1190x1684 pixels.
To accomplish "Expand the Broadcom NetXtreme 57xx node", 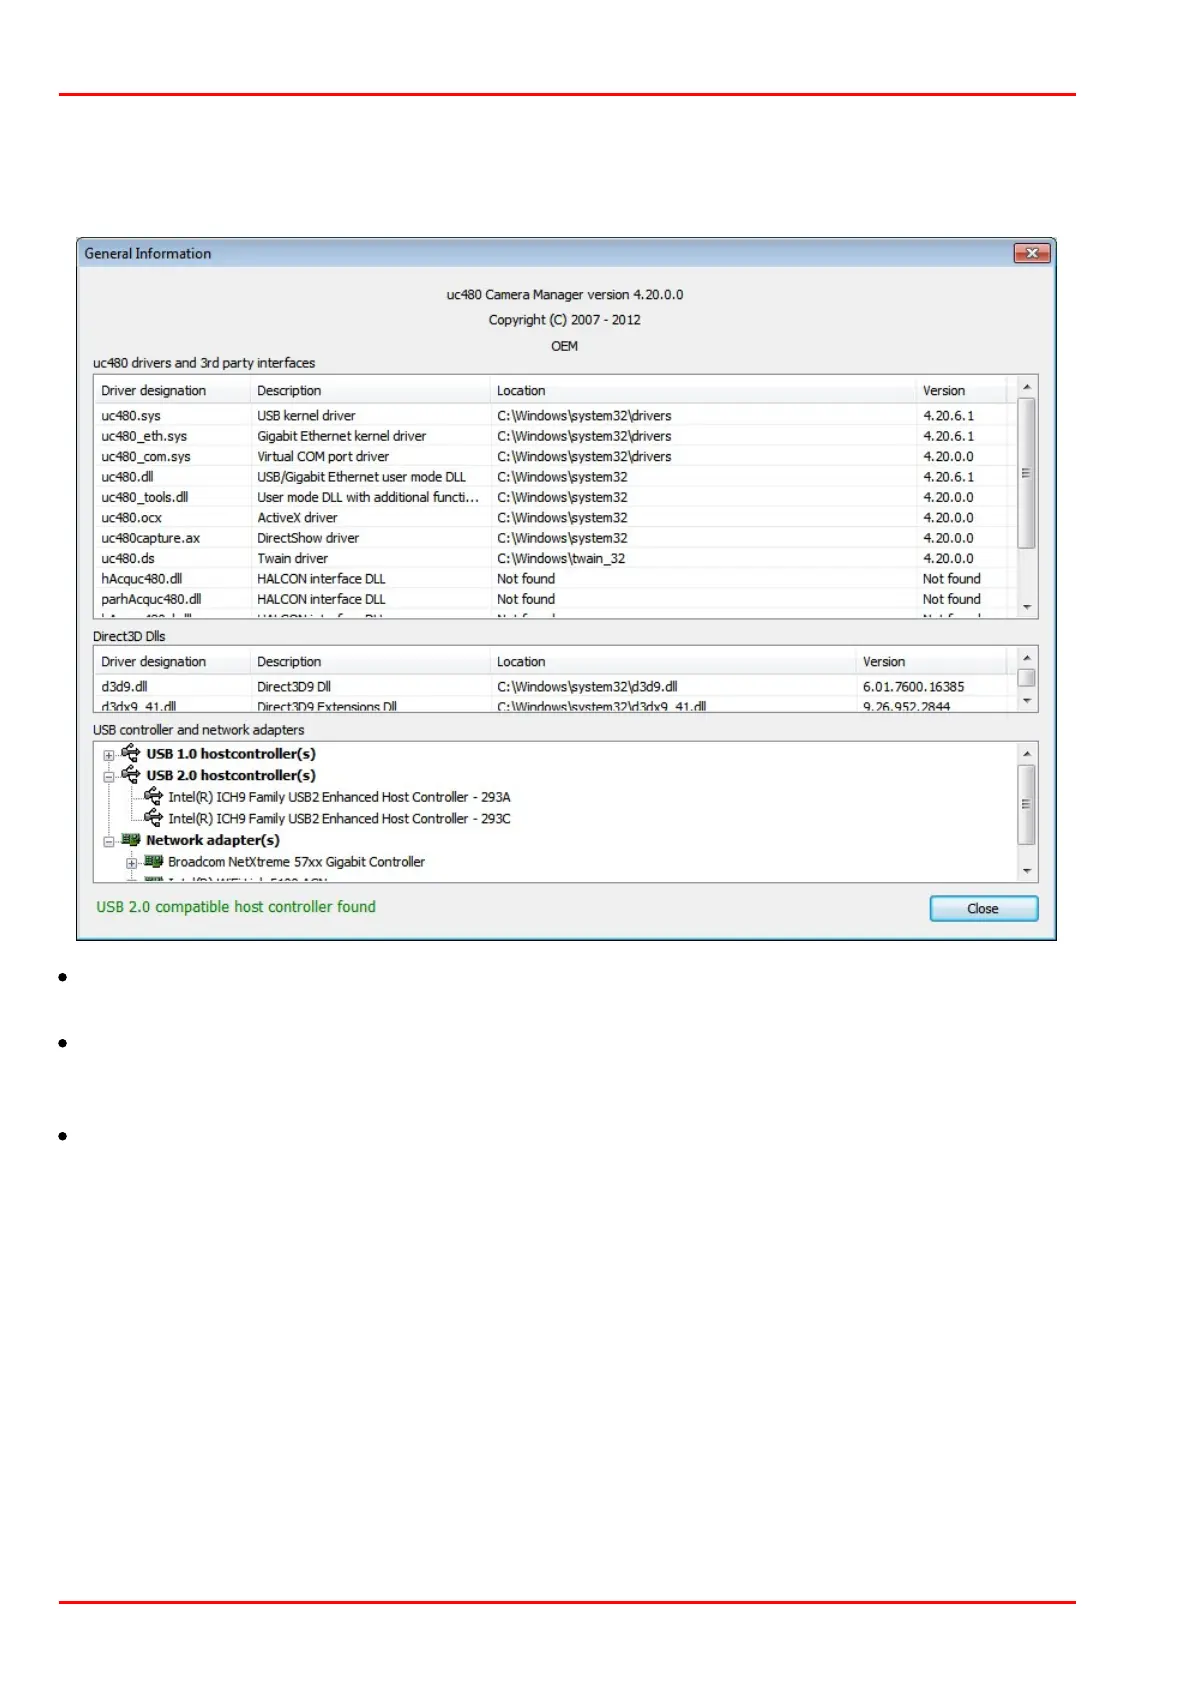I will pyautogui.click(x=131, y=863).
